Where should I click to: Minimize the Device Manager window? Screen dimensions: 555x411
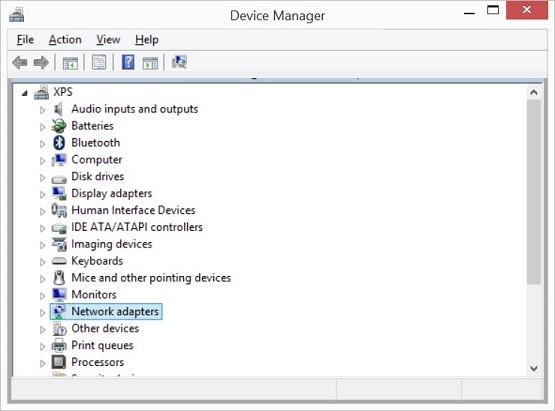click(469, 12)
